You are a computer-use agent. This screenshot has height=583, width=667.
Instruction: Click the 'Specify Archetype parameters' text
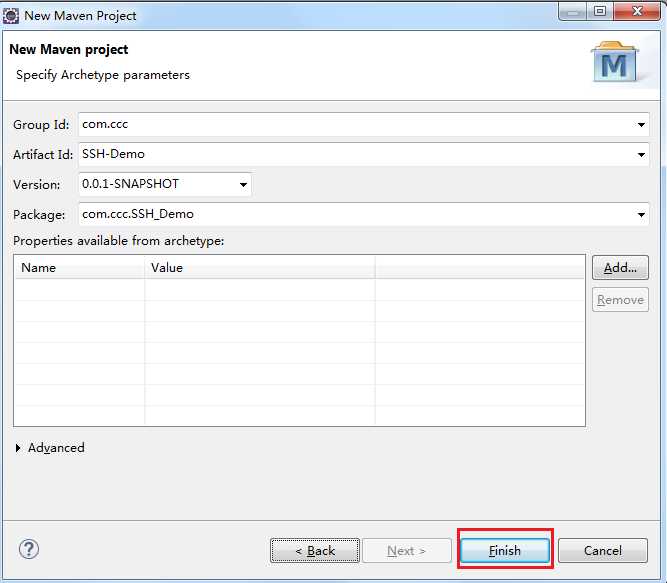tap(103, 75)
